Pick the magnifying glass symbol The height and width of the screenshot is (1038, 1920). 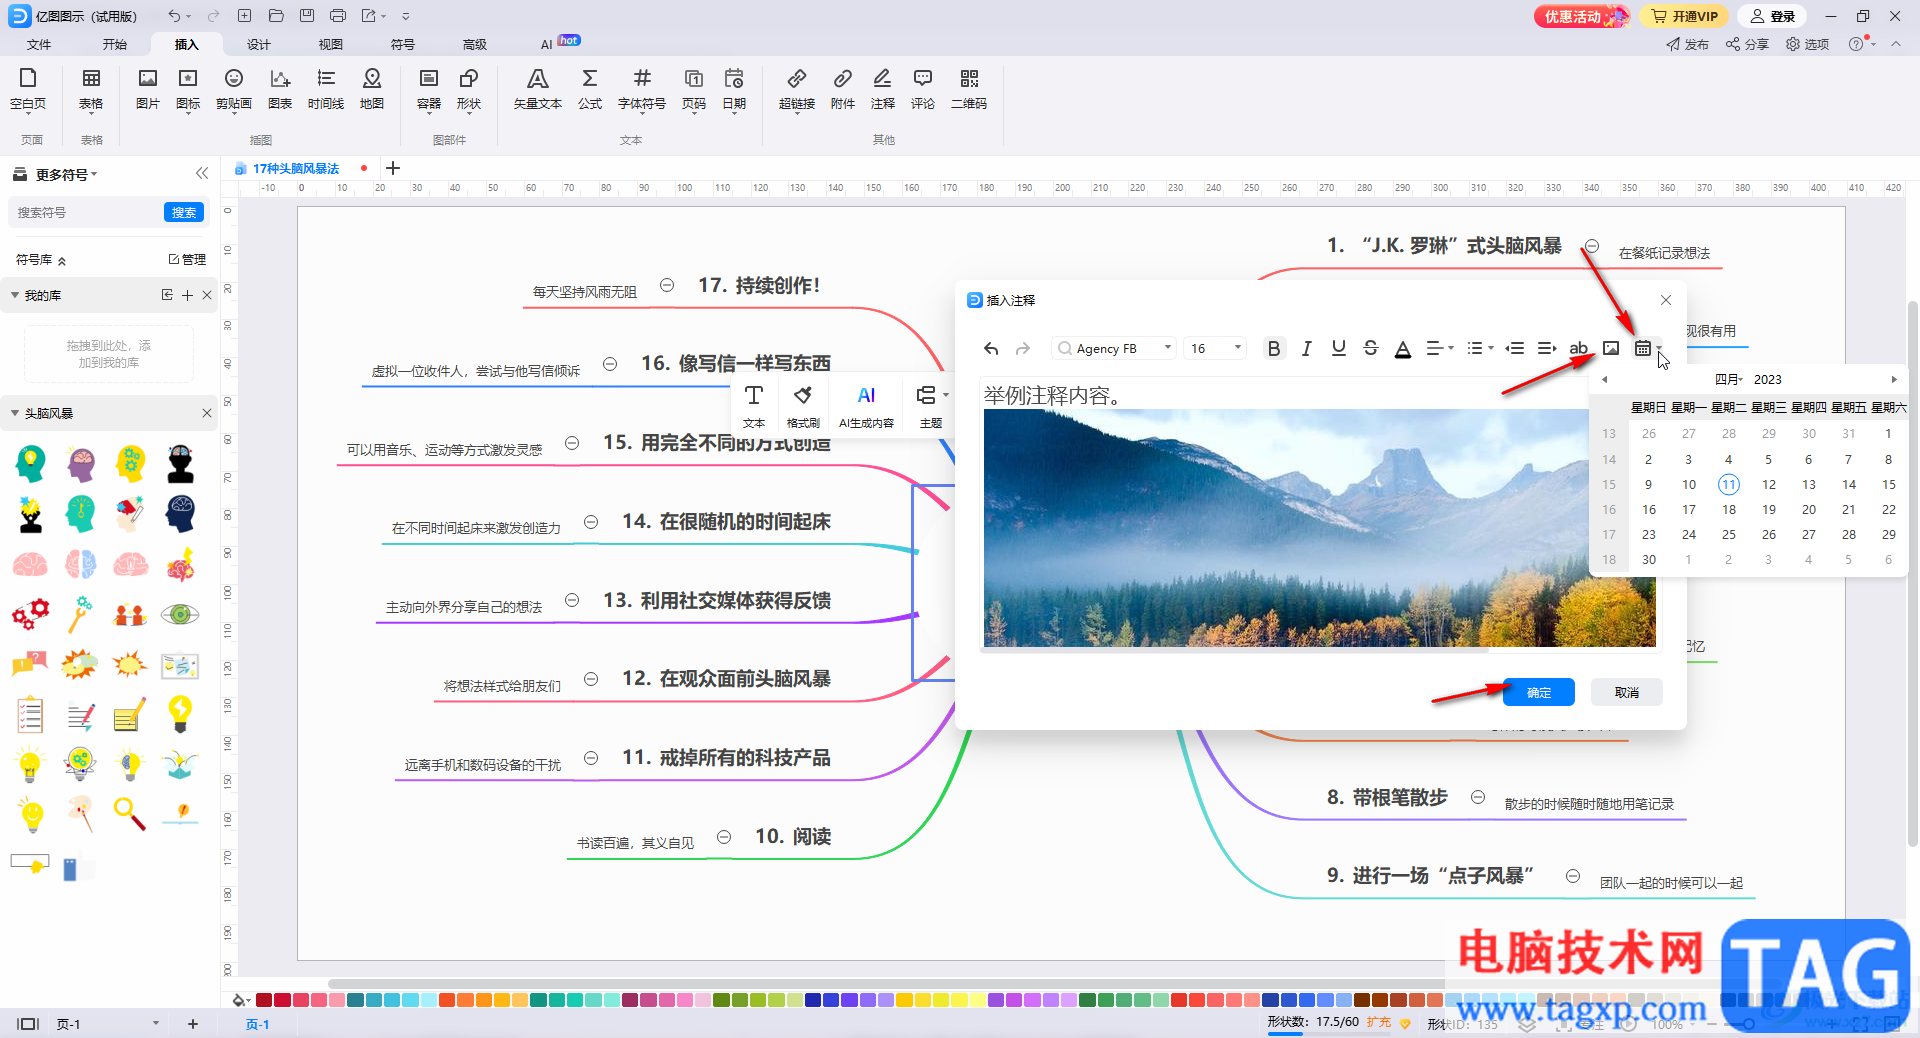coord(130,814)
